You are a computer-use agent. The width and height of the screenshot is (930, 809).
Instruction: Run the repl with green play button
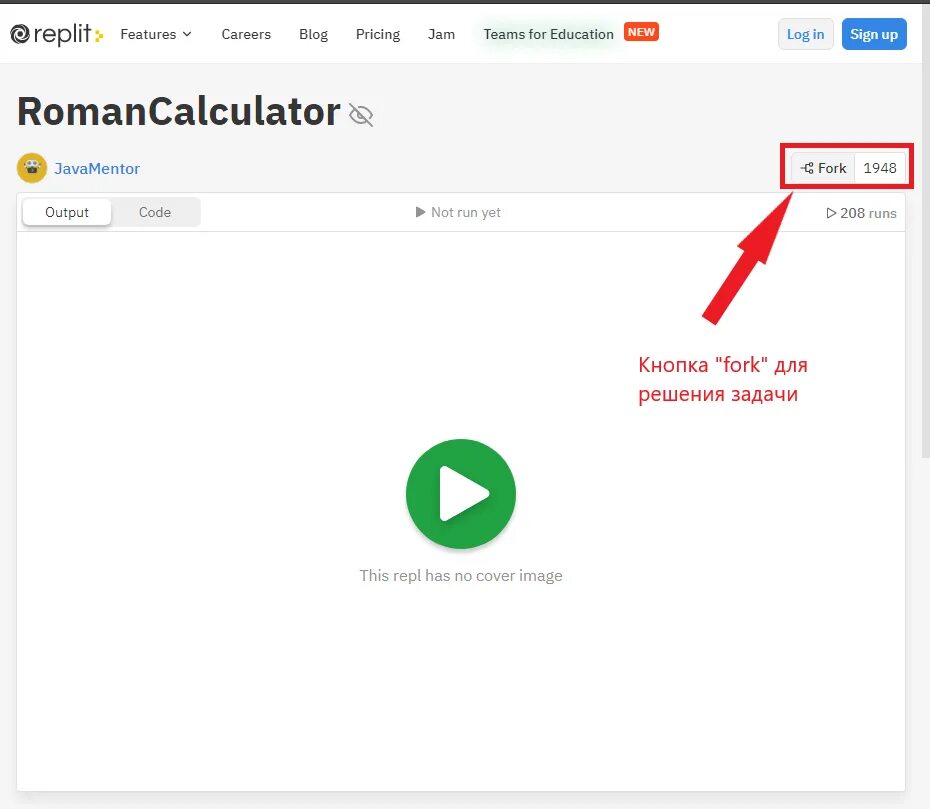461,493
